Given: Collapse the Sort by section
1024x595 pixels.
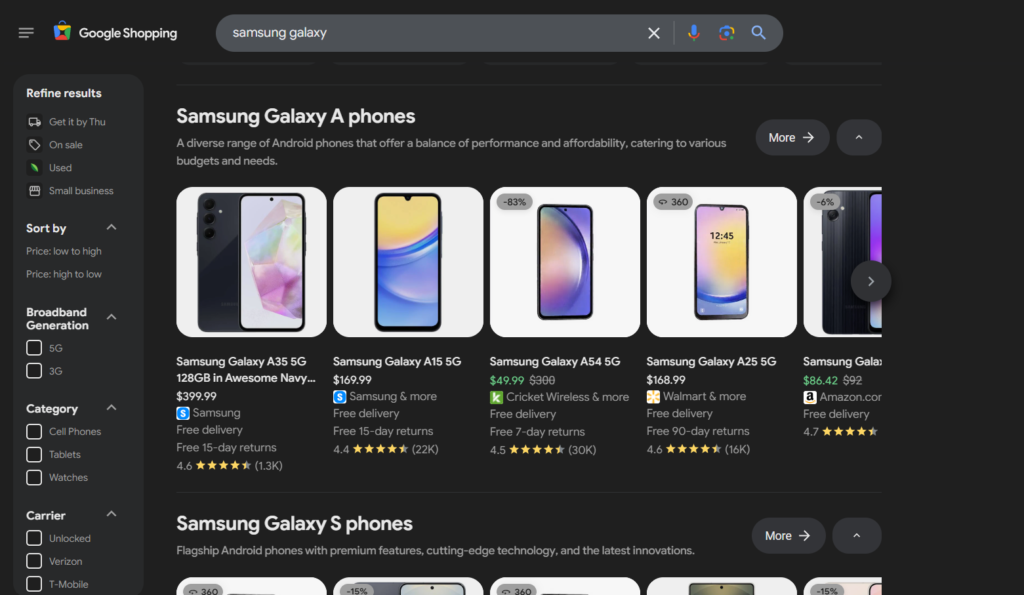Looking at the screenshot, I should [x=111, y=227].
